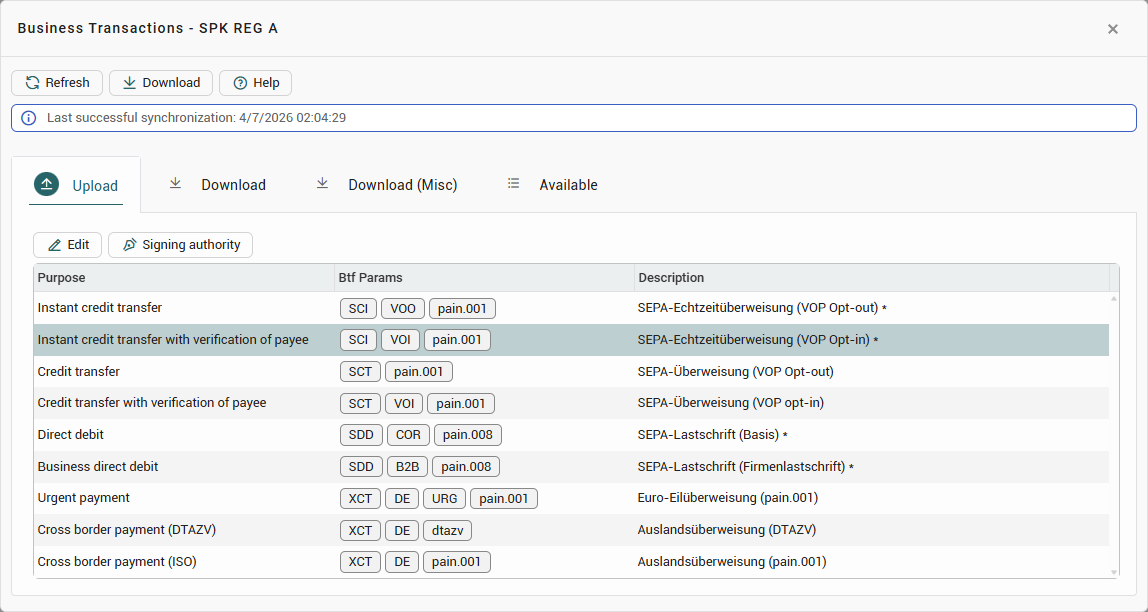1148x612 pixels.
Task: Switch to the Download tab
Action: tap(217, 185)
